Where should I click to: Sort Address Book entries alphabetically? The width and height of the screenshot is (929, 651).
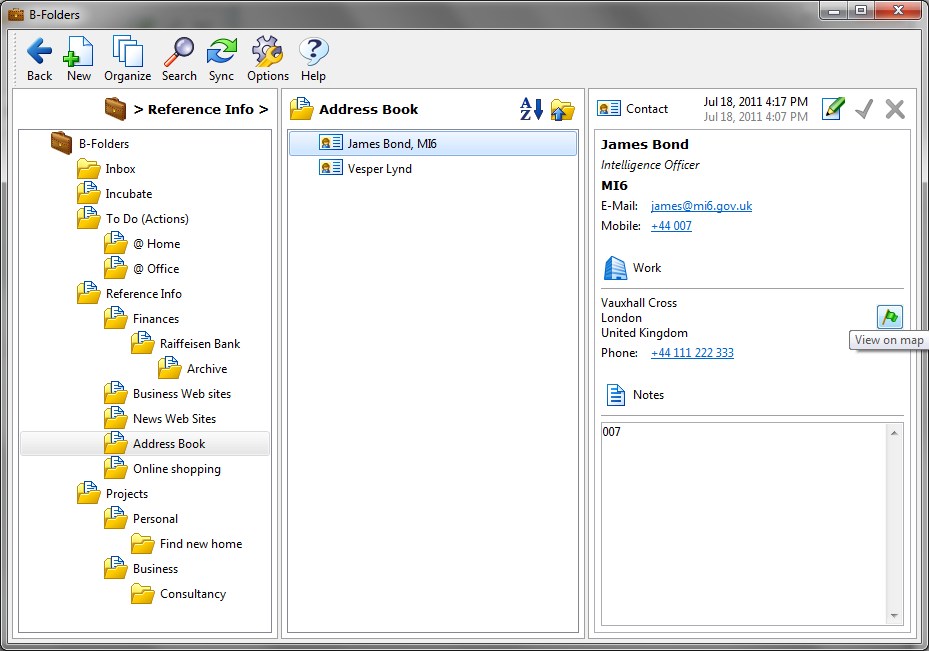pos(531,108)
